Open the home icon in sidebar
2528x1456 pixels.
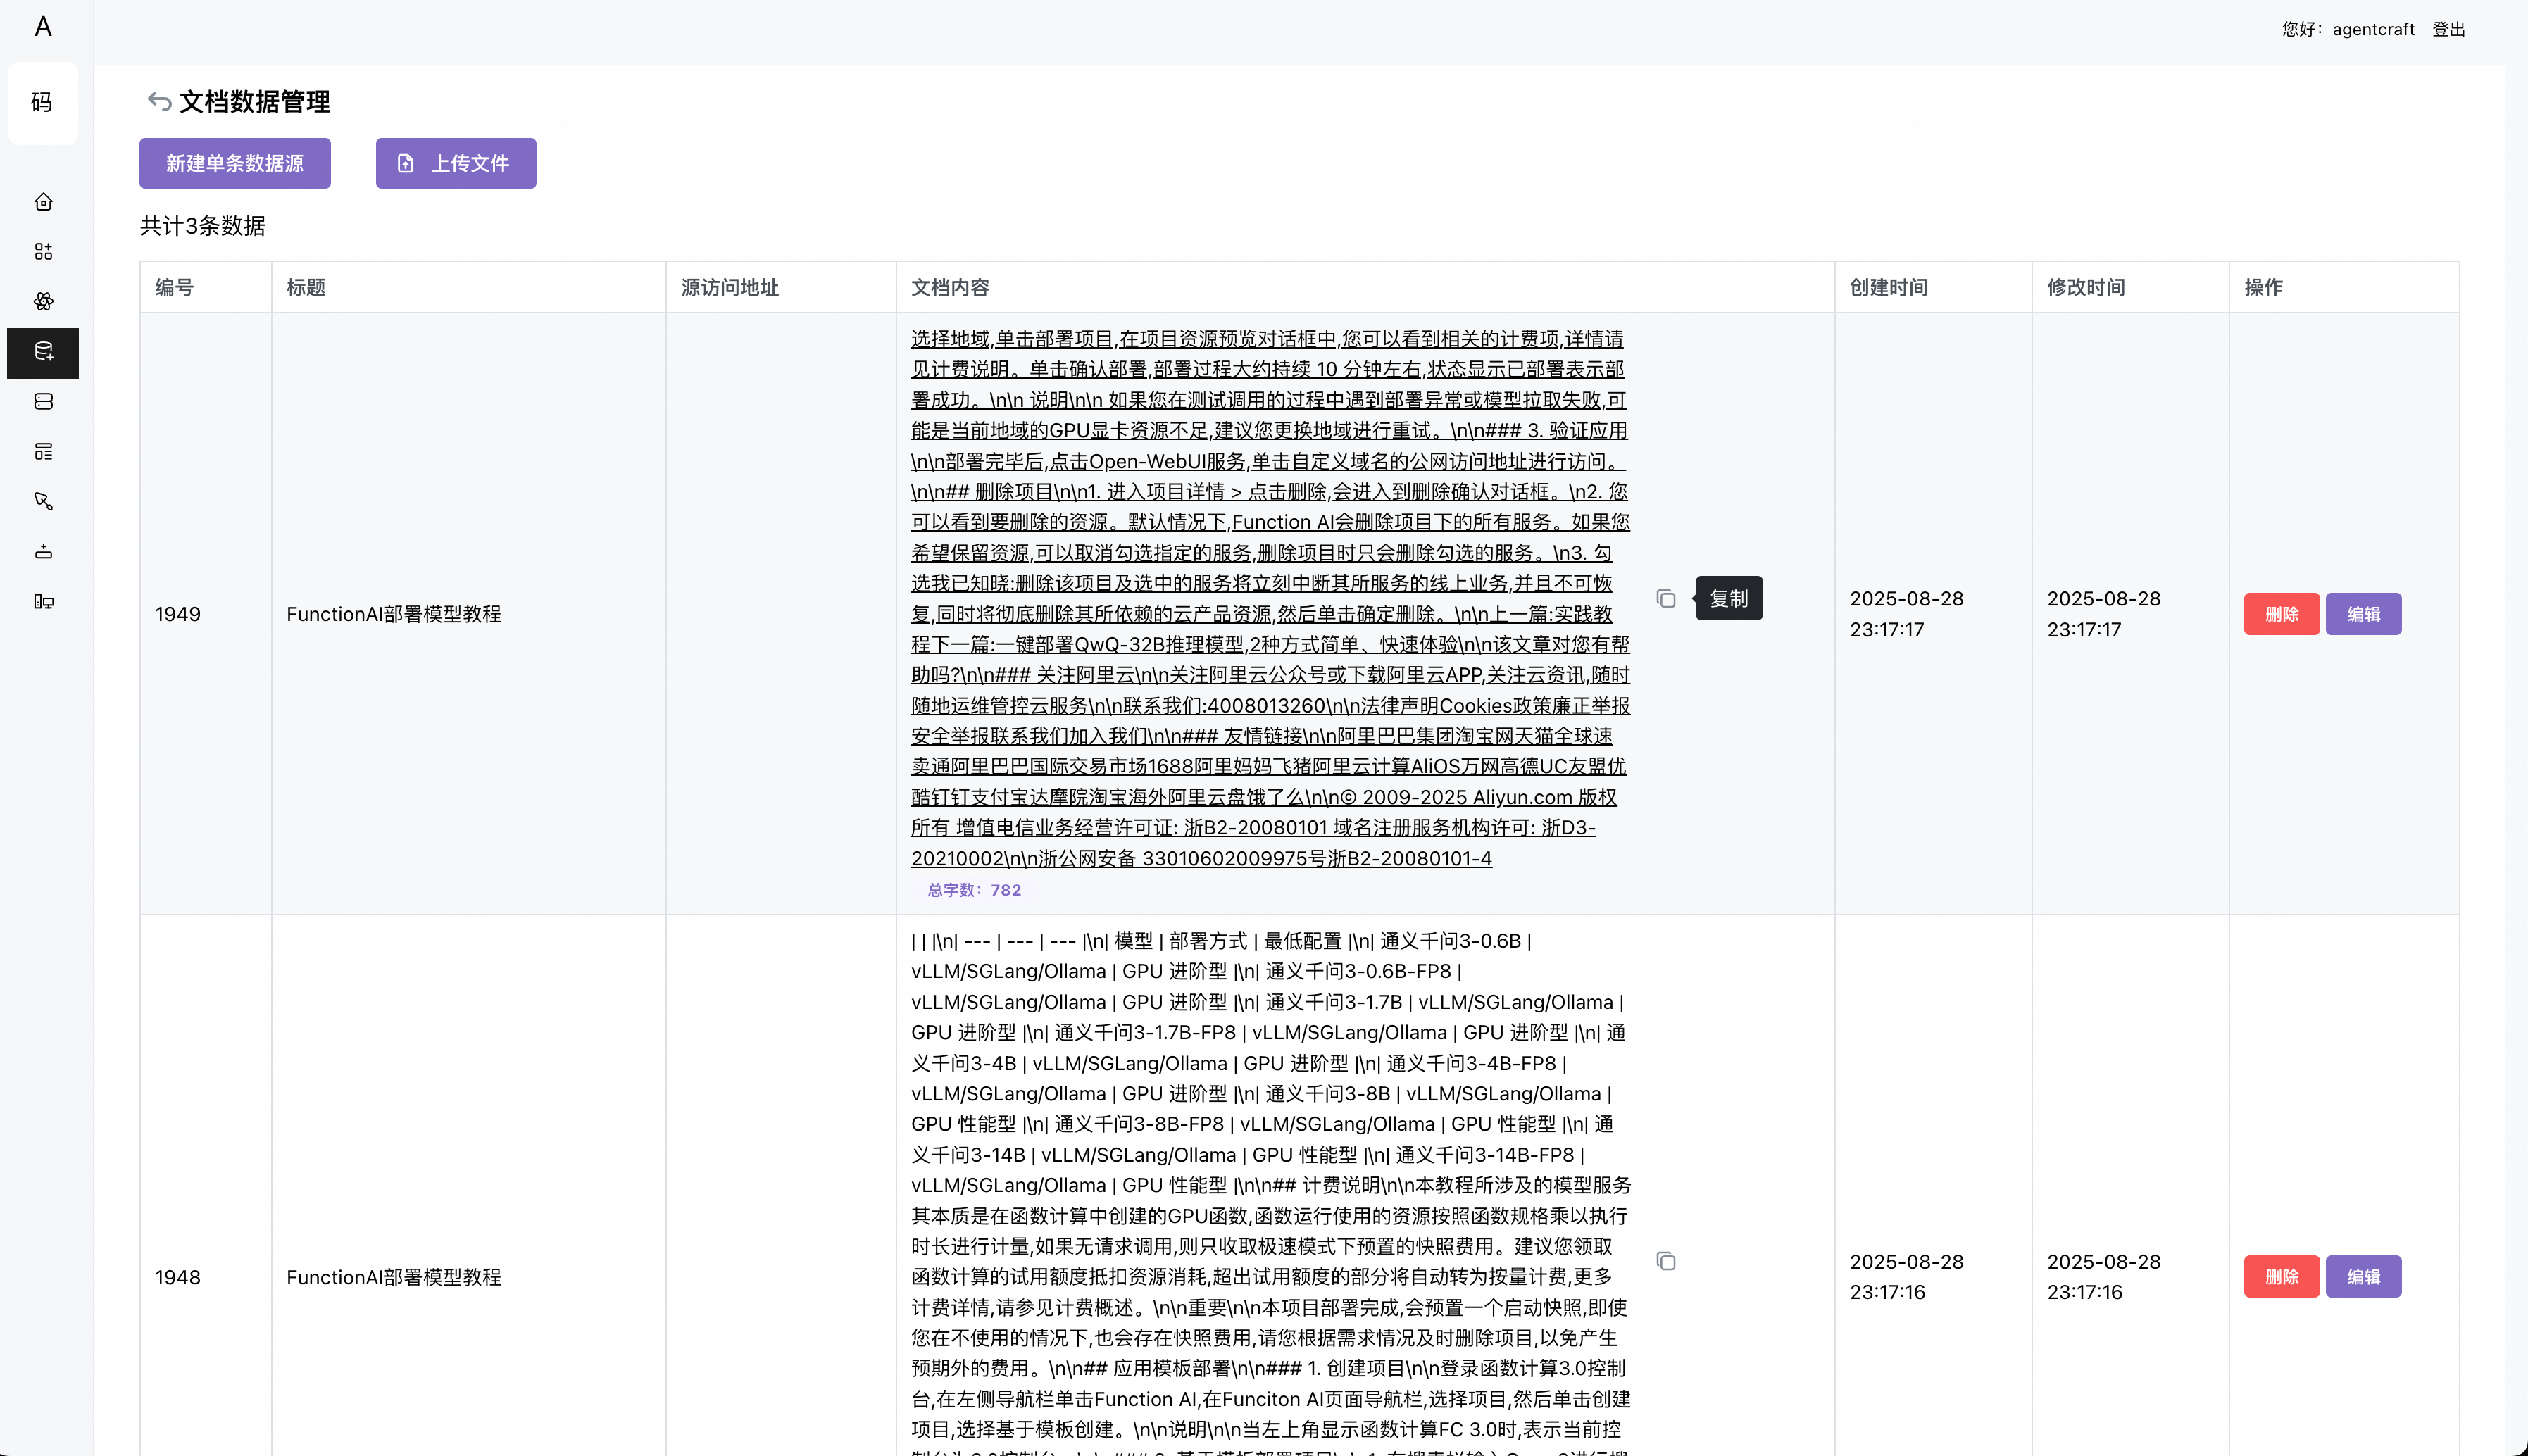click(43, 202)
